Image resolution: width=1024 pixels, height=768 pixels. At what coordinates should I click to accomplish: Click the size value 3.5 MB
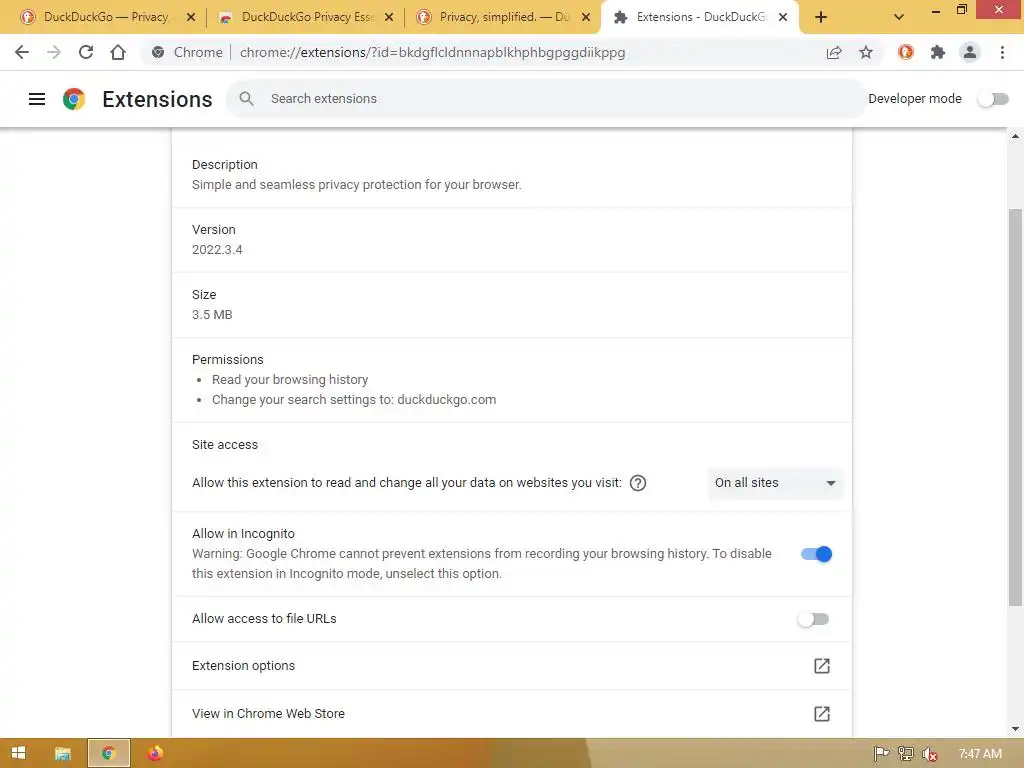click(x=212, y=315)
